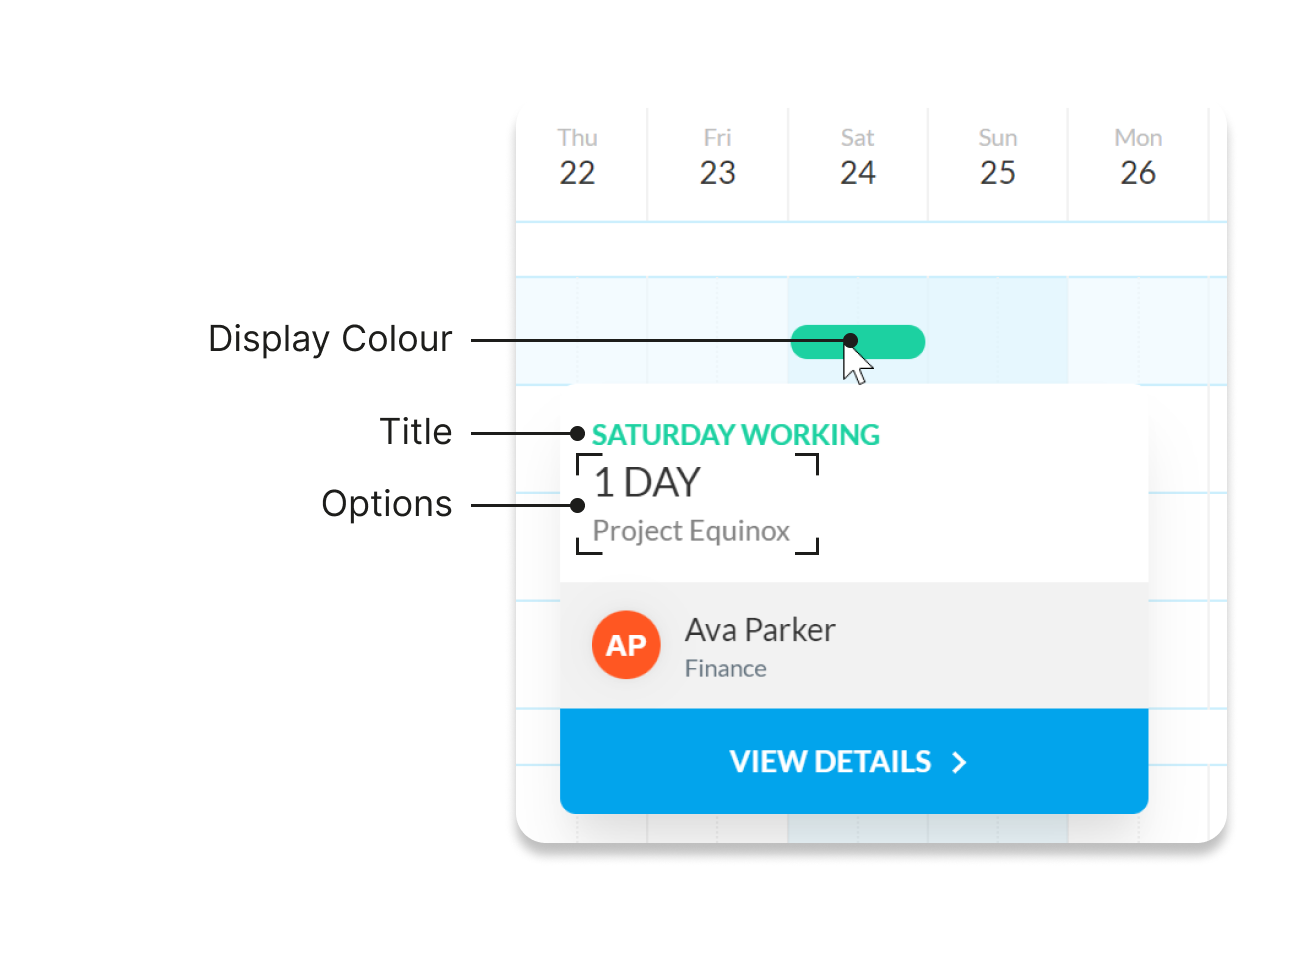This screenshot has width=1305, height=957.
Task: Click the VIEW DETAILS button
Action: pyautogui.click(x=854, y=761)
